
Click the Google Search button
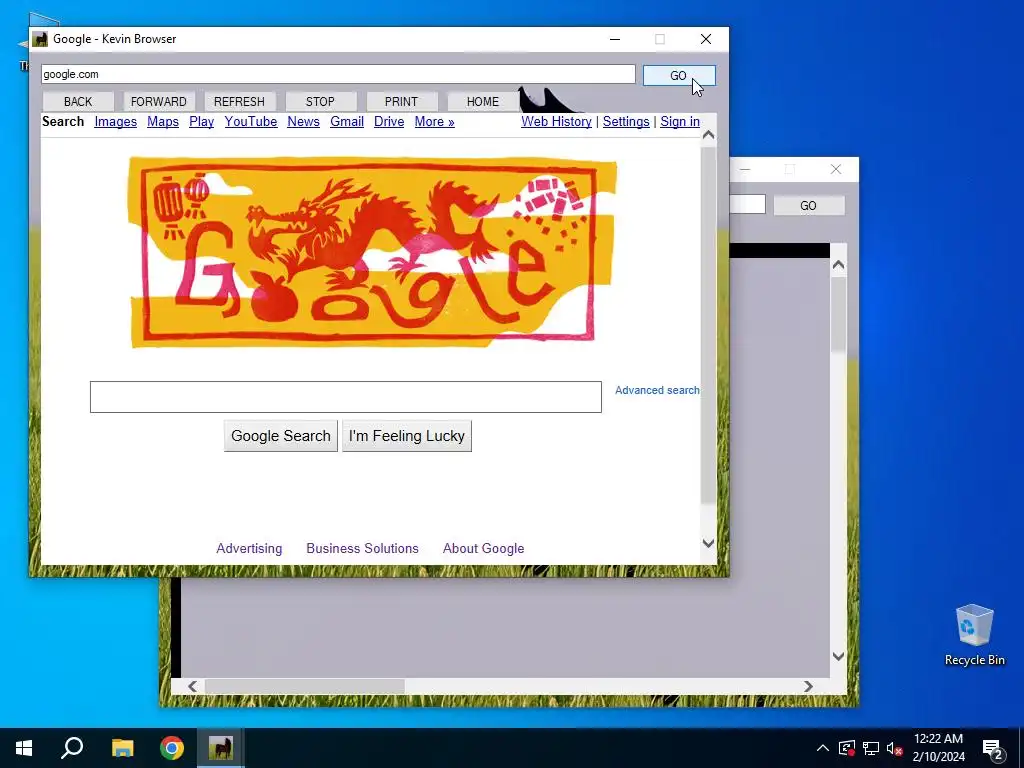coord(281,436)
